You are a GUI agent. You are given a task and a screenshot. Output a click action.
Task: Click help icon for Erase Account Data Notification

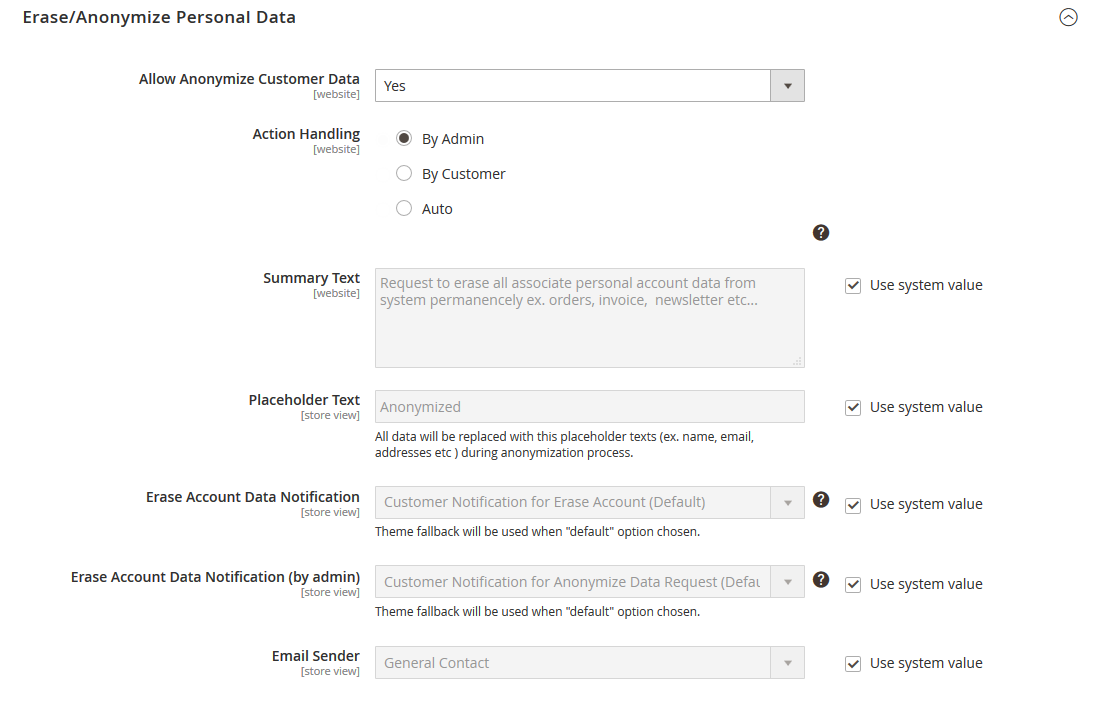point(820,500)
